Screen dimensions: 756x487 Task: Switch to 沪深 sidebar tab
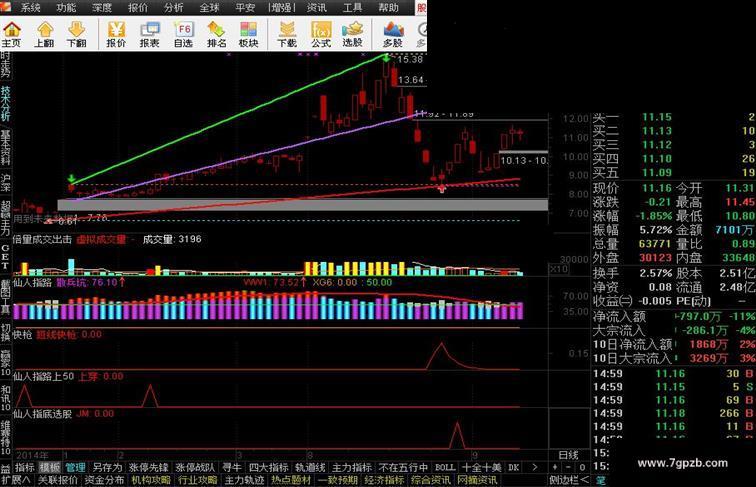5,182
